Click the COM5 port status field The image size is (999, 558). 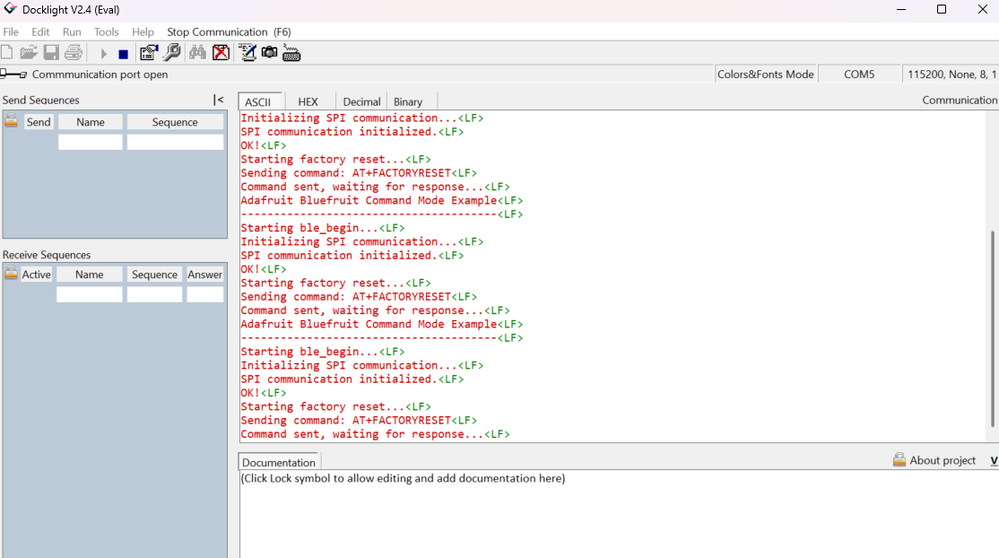pos(859,74)
